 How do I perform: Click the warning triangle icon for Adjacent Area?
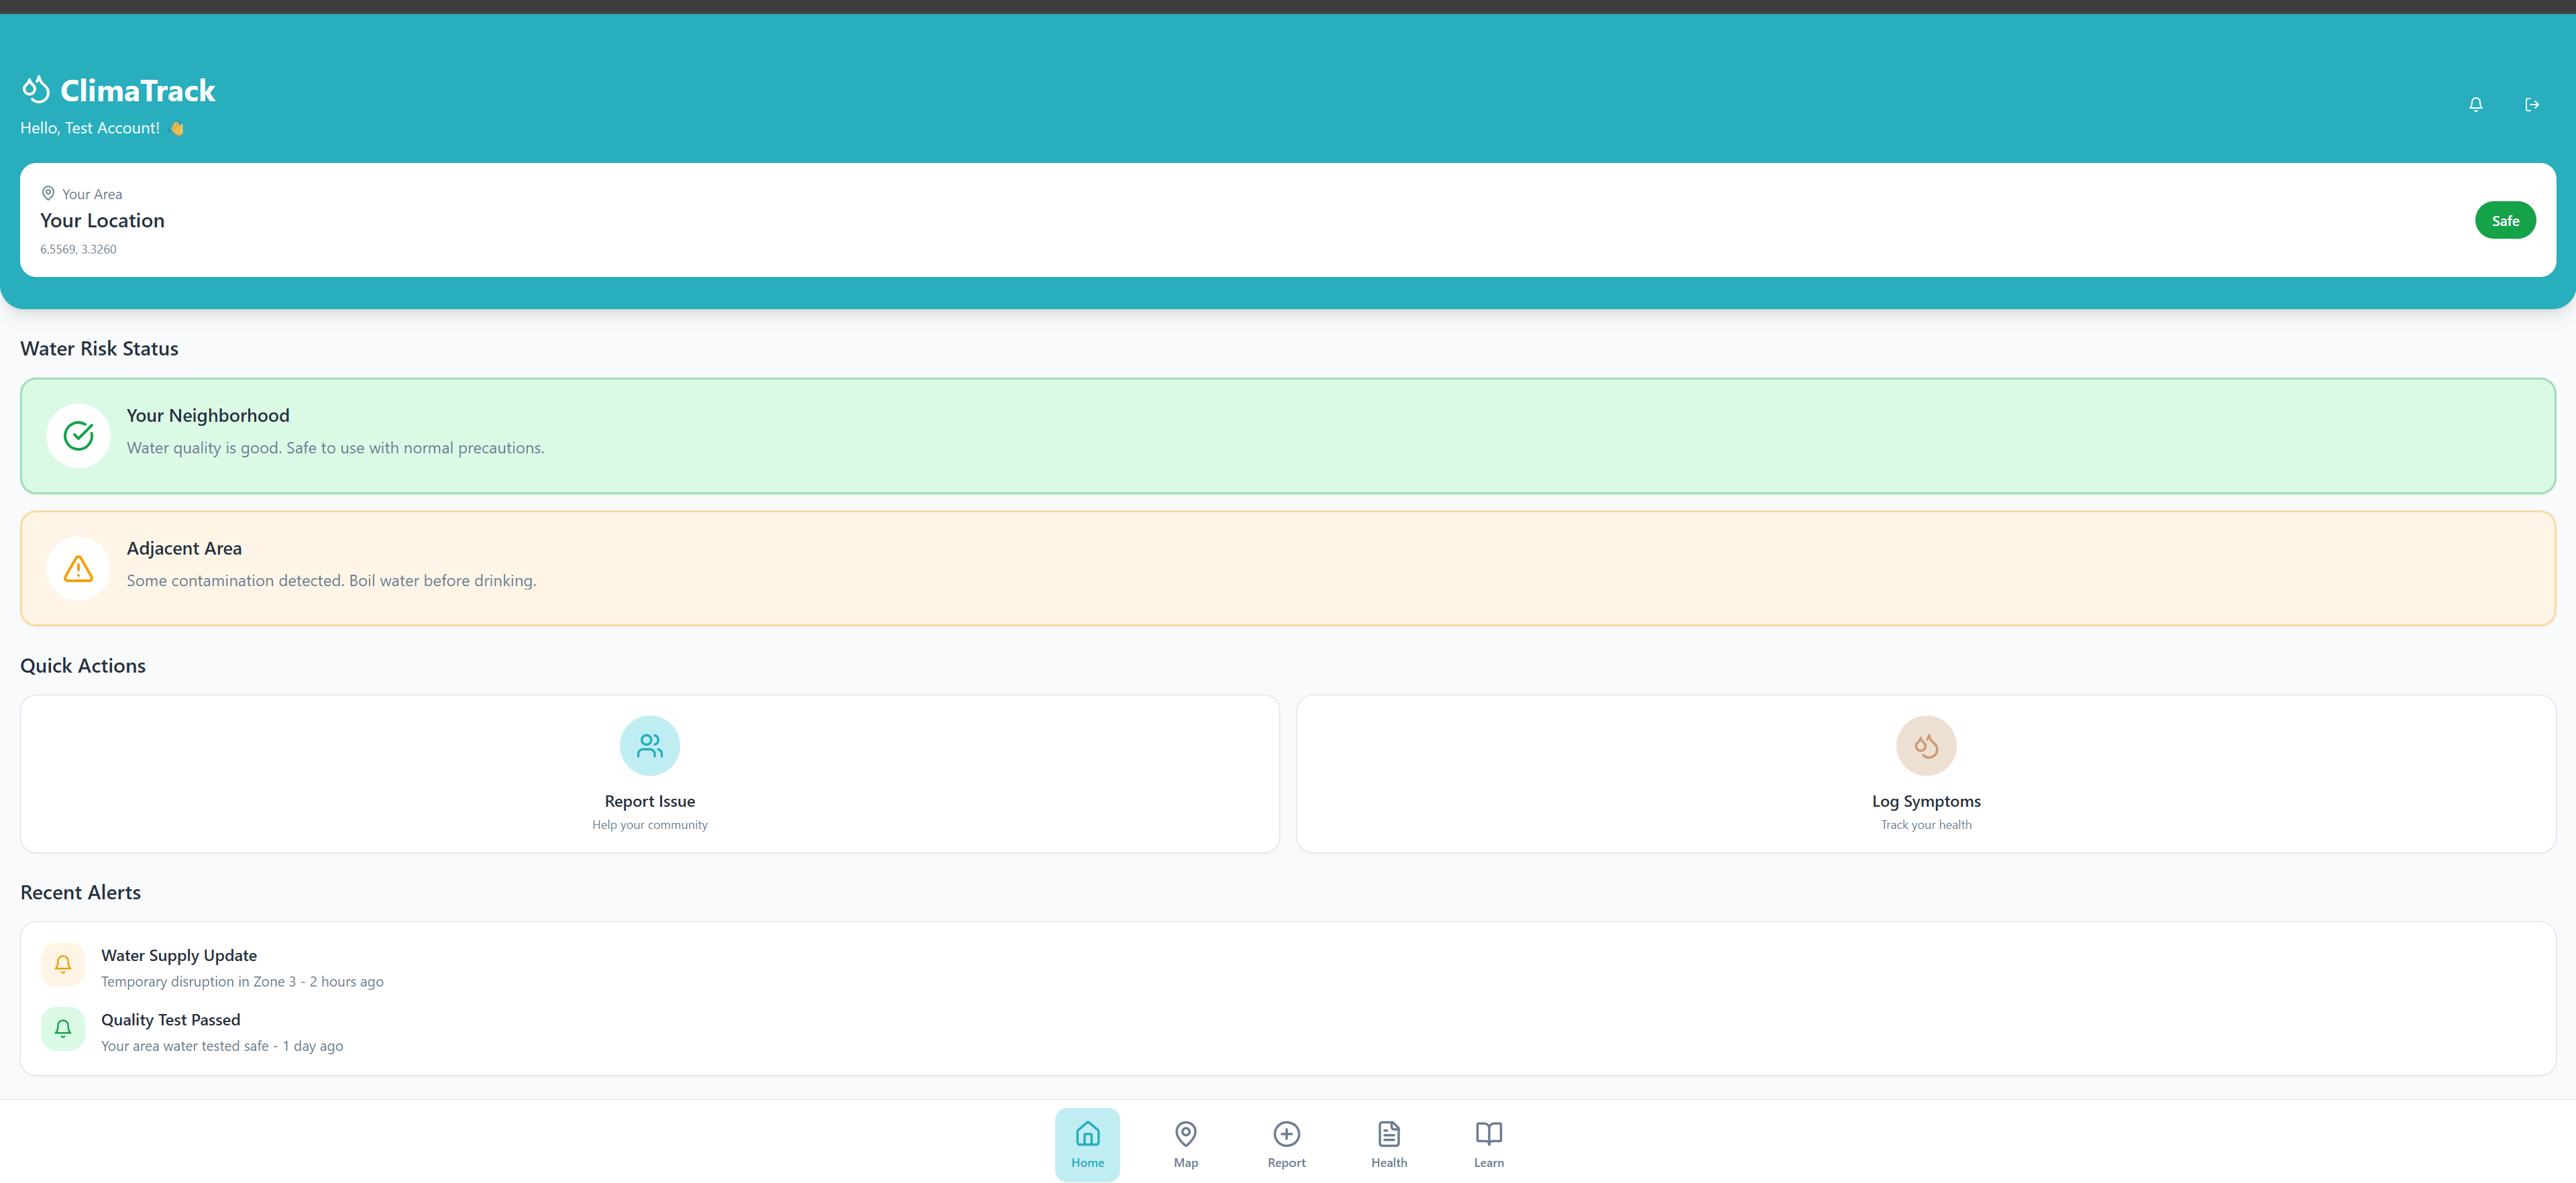pos(78,568)
